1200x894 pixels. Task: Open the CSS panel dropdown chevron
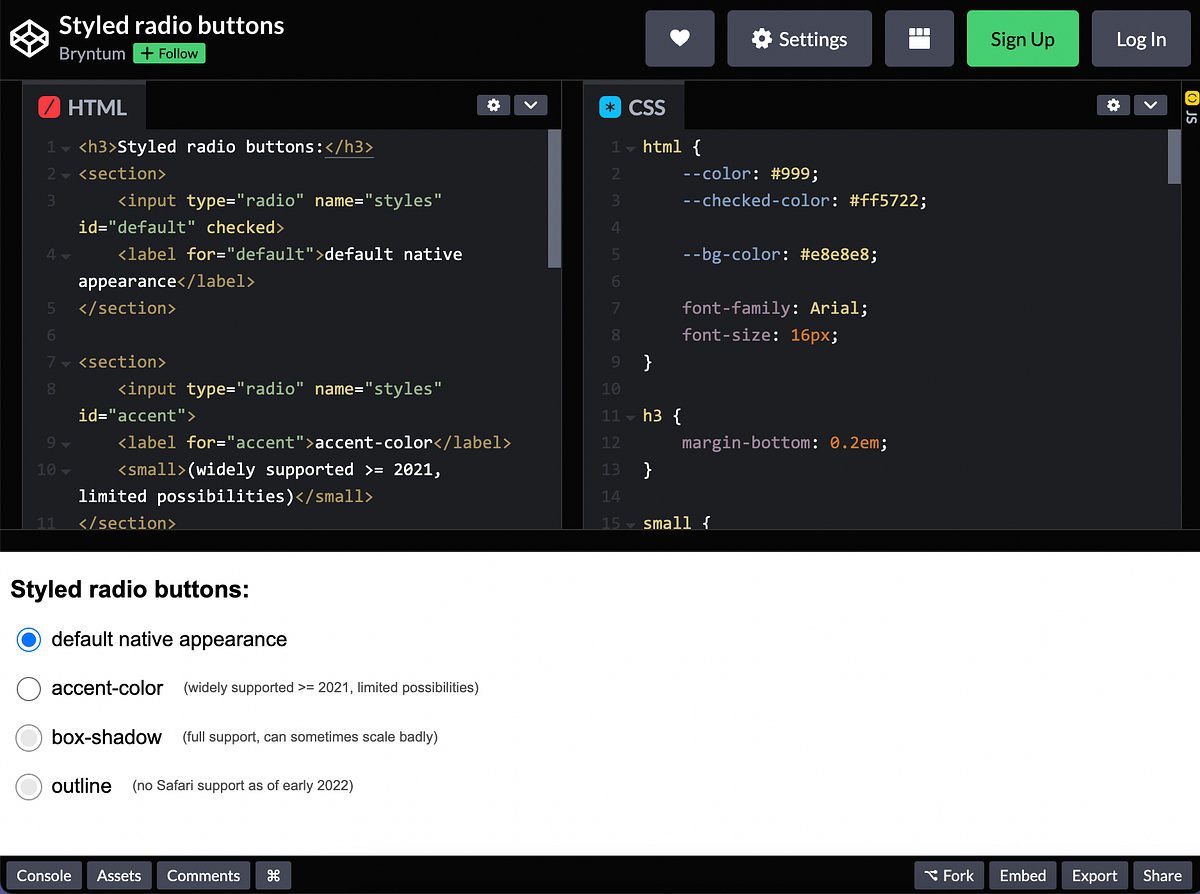tap(1150, 104)
